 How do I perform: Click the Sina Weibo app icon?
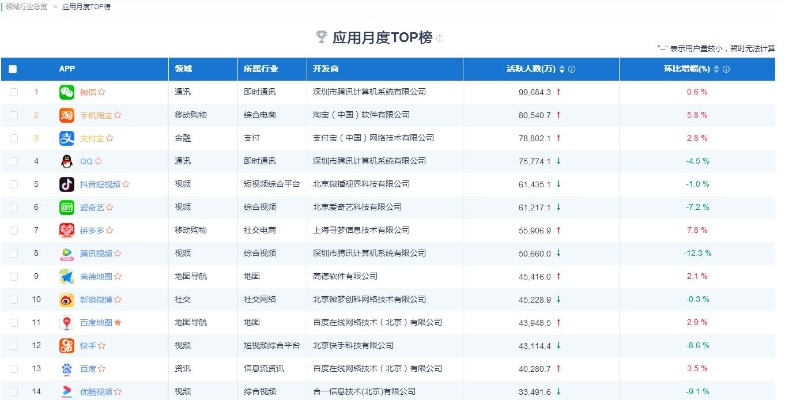[67, 299]
